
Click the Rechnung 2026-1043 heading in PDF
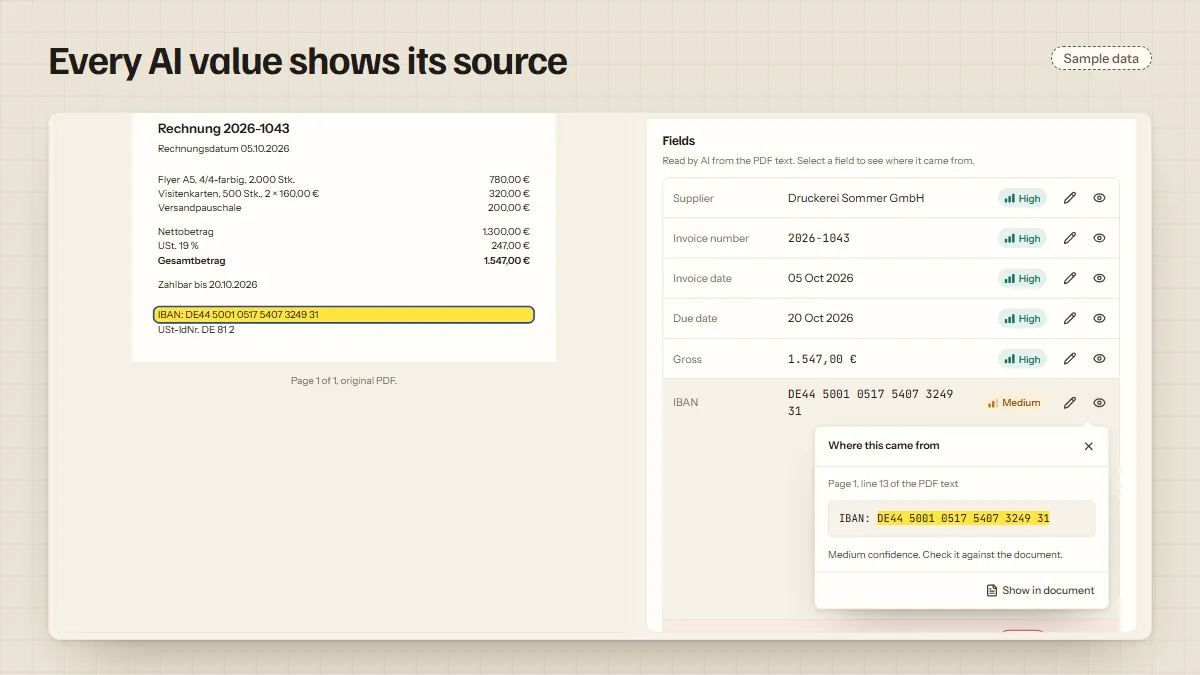[x=224, y=128]
